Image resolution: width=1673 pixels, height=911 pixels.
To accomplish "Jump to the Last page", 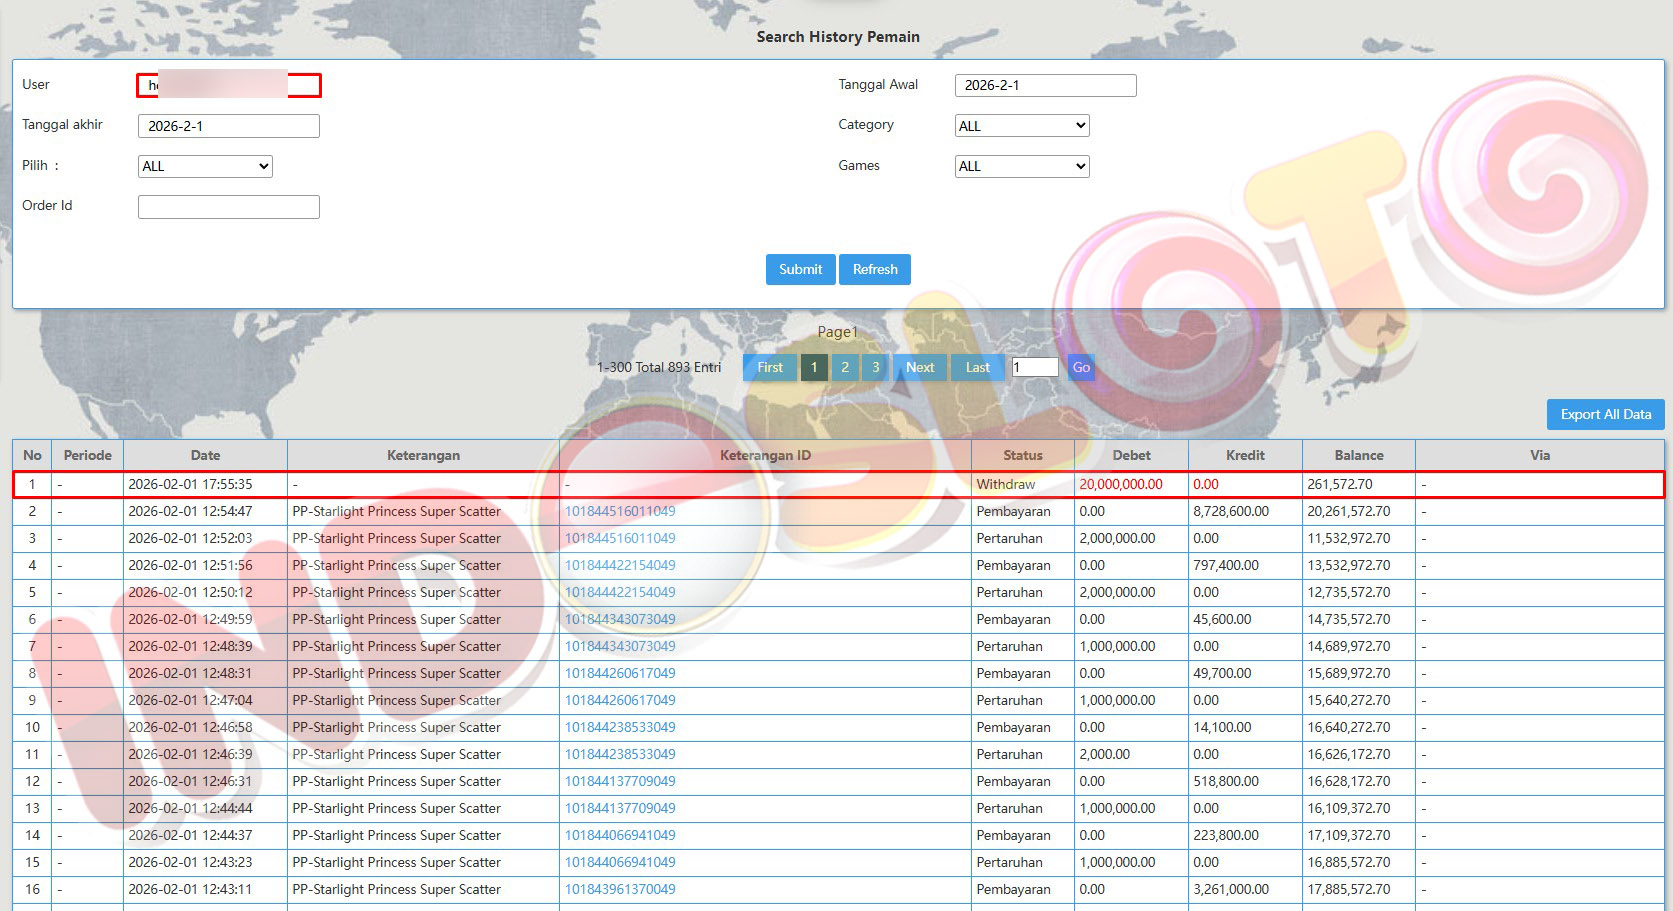I will point(977,367).
